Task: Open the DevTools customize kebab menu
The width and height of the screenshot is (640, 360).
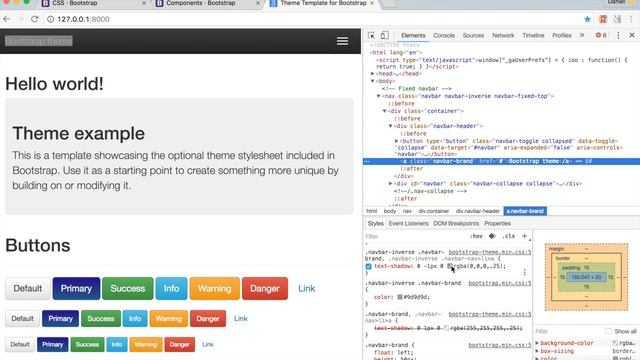Action: pos(618,36)
